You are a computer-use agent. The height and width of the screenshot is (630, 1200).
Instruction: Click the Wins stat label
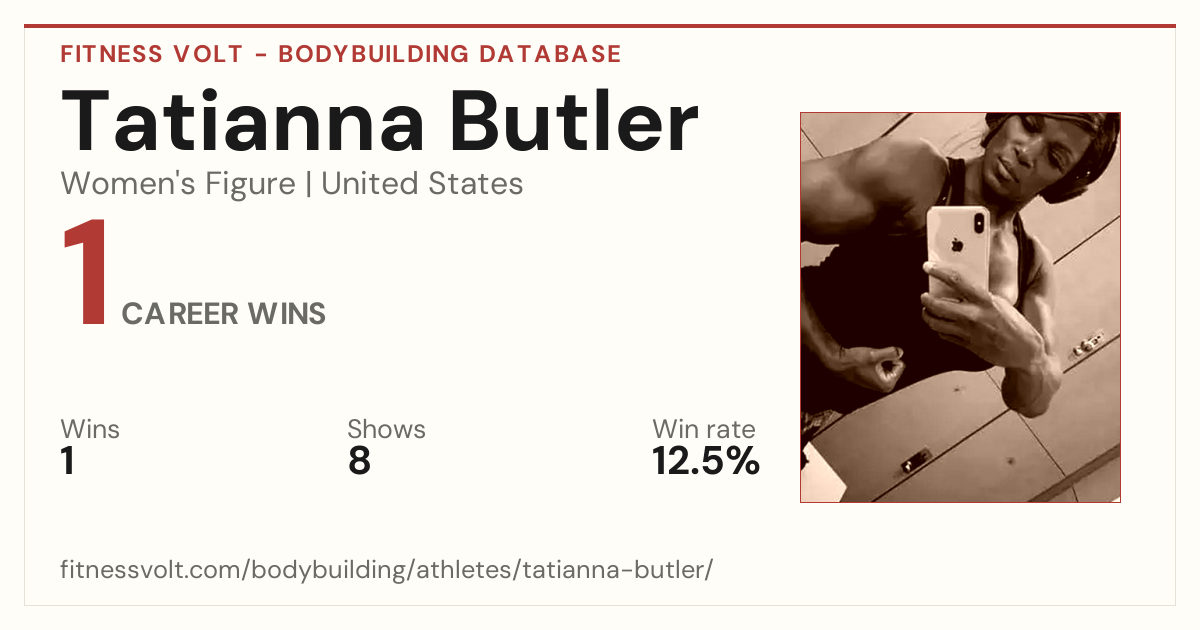point(90,430)
